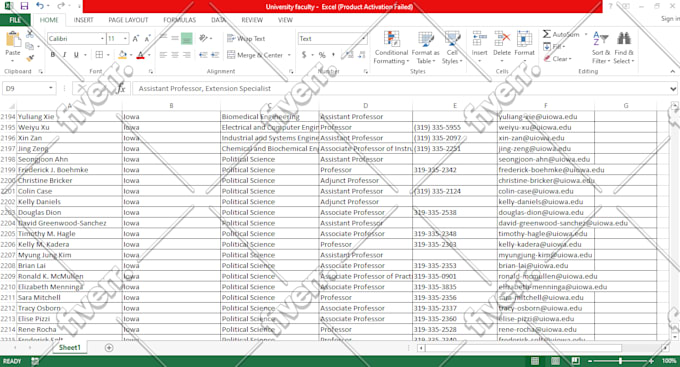Save the workbook with the floppy disk icon

pyautogui.click(x=24, y=6)
